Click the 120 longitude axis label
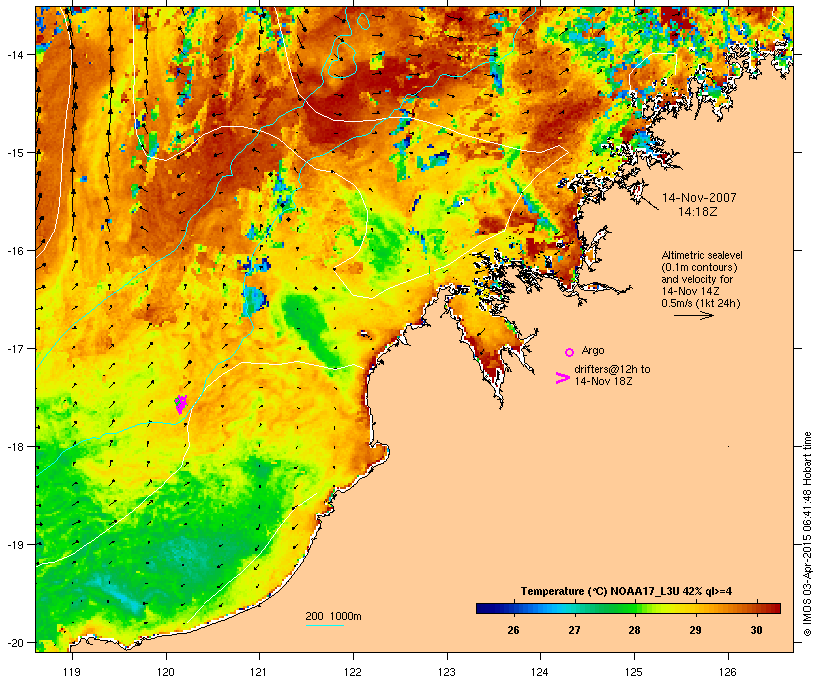This screenshot has width=820, height=680. (166, 672)
